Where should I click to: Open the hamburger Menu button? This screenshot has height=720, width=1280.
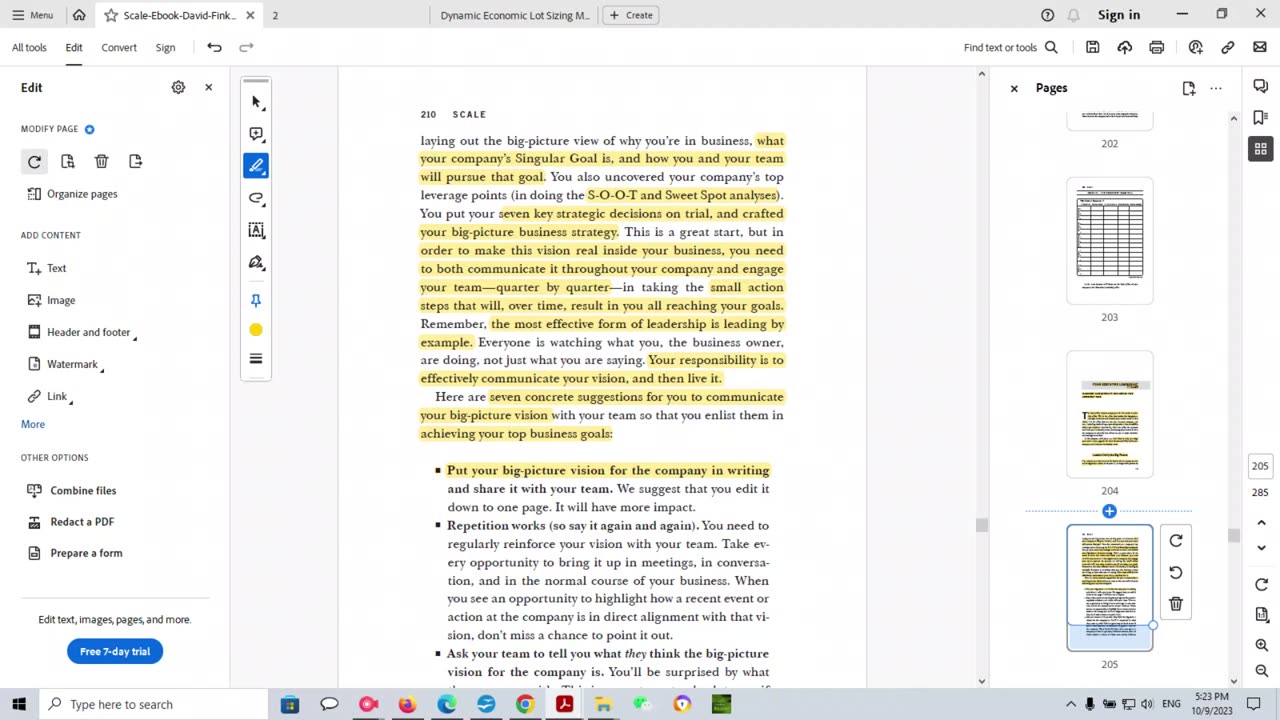tap(32, 15)
